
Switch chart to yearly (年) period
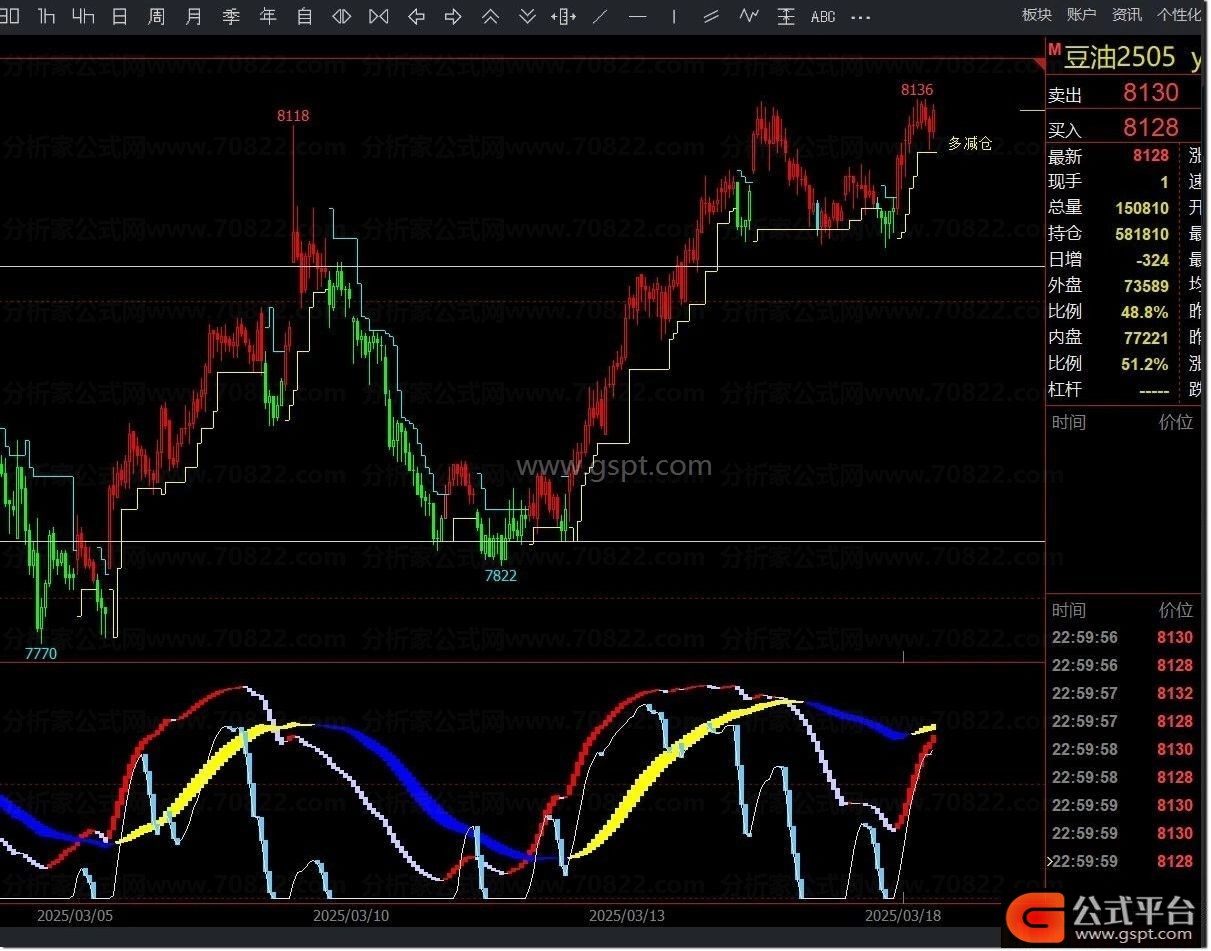[x=268, y=15]
